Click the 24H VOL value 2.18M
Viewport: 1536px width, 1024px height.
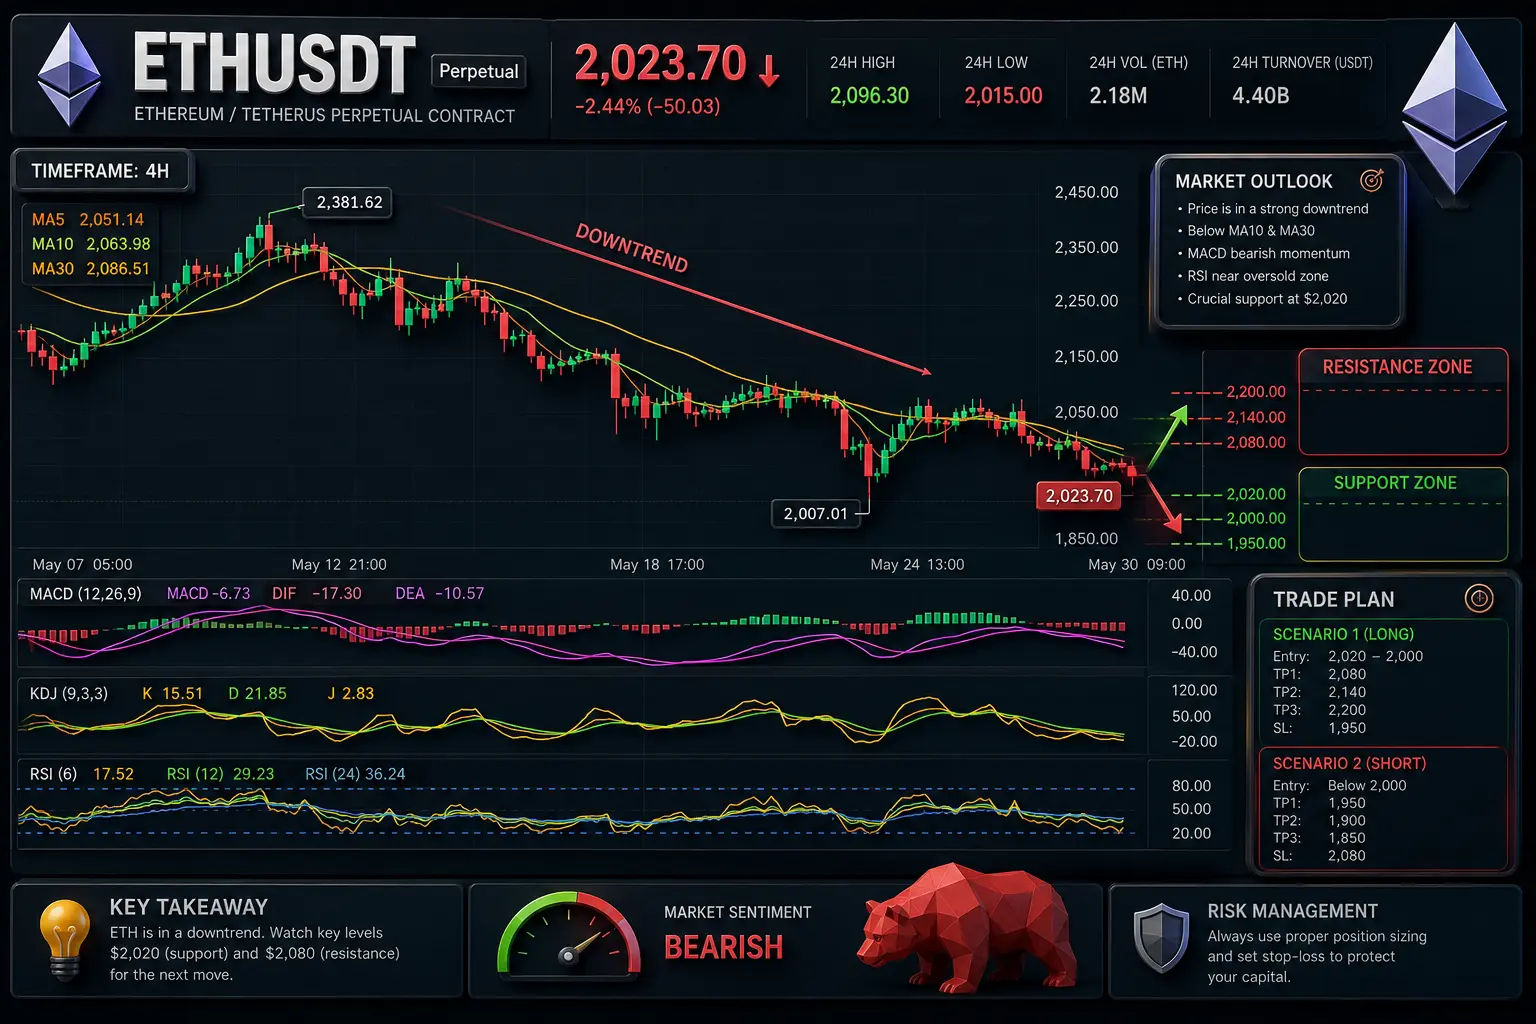coord(1118,96)
